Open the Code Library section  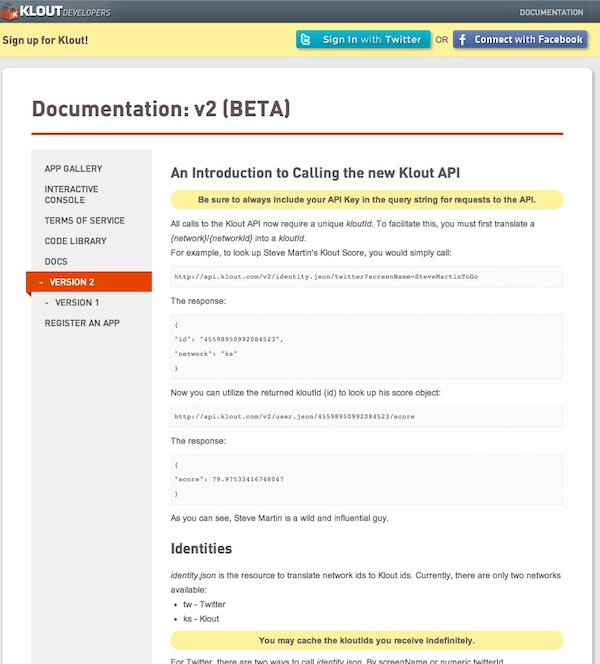coord(75,241)
